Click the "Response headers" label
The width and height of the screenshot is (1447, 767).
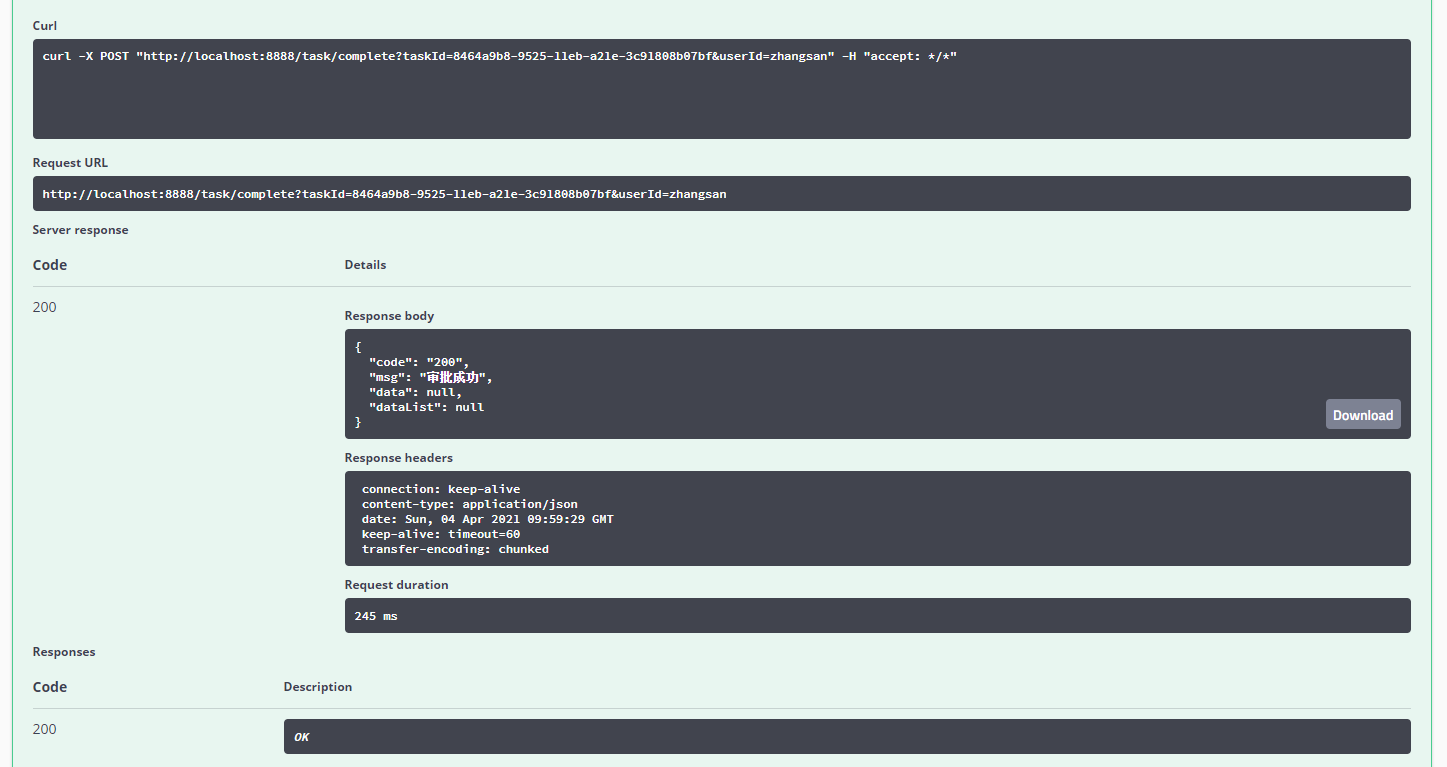coord(399,458)
